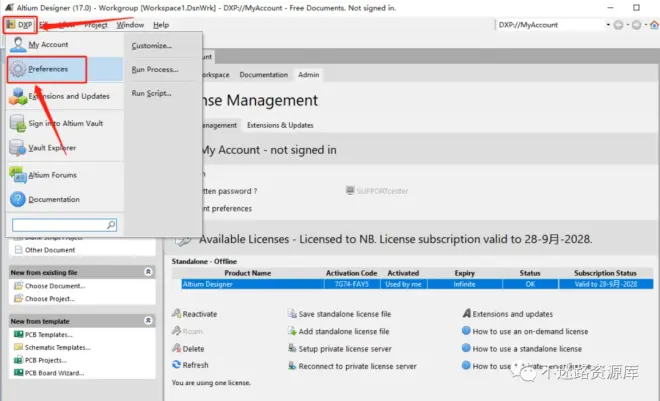Click the Reactivate license icon
This screenshot has height=401, width=660.
coord(176,313)
